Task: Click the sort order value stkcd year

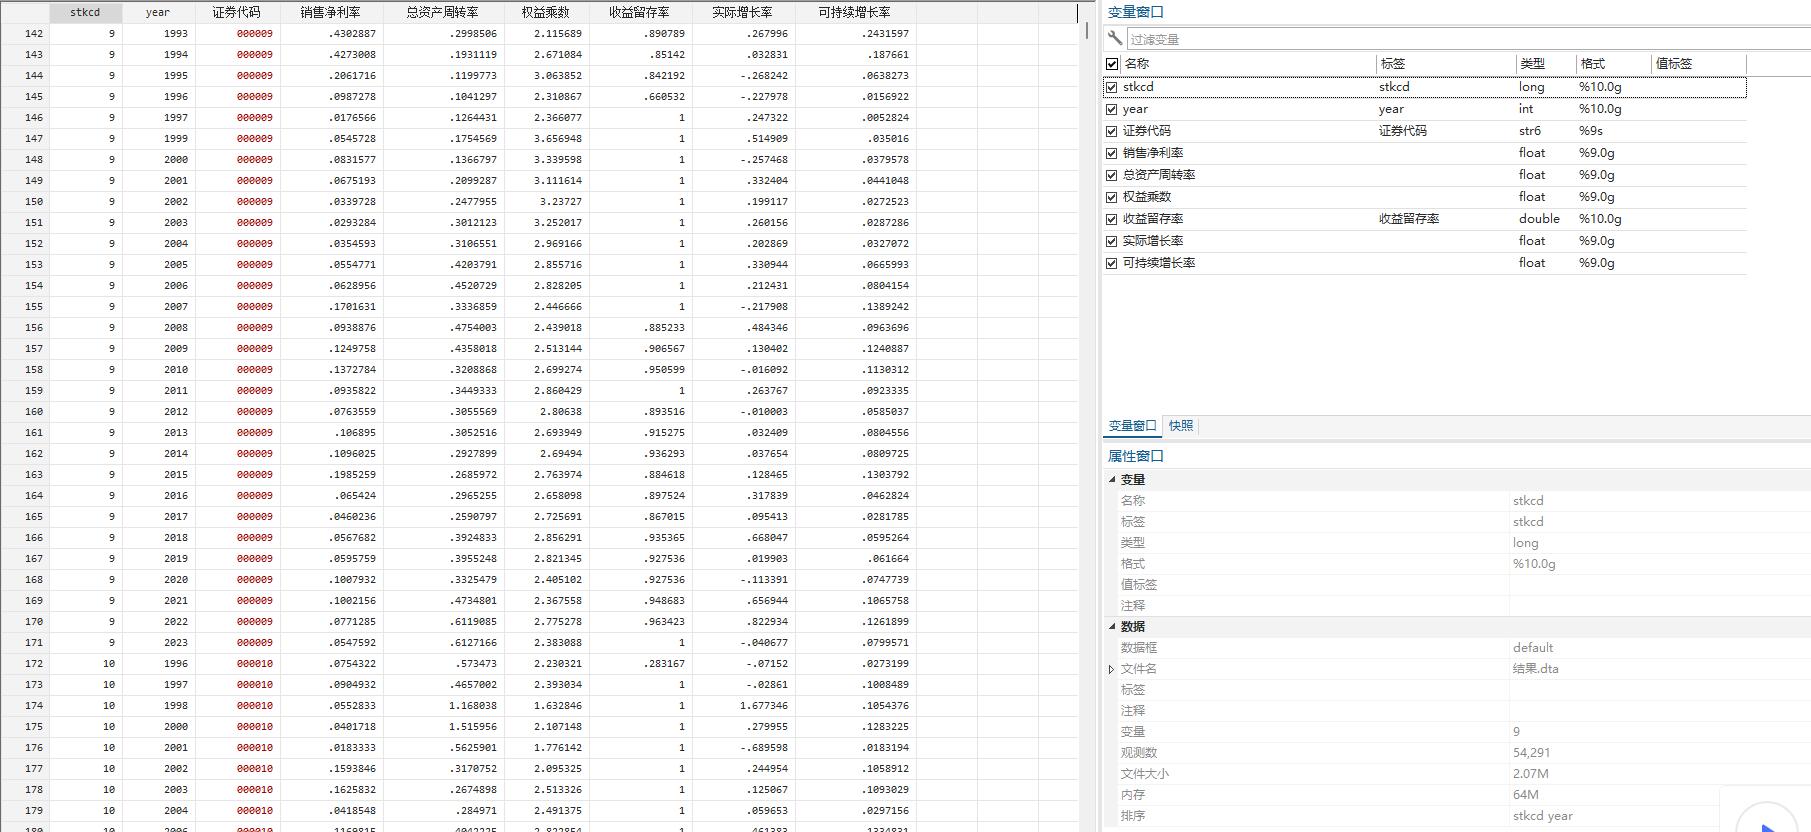Action: (x=1543, y=816)
